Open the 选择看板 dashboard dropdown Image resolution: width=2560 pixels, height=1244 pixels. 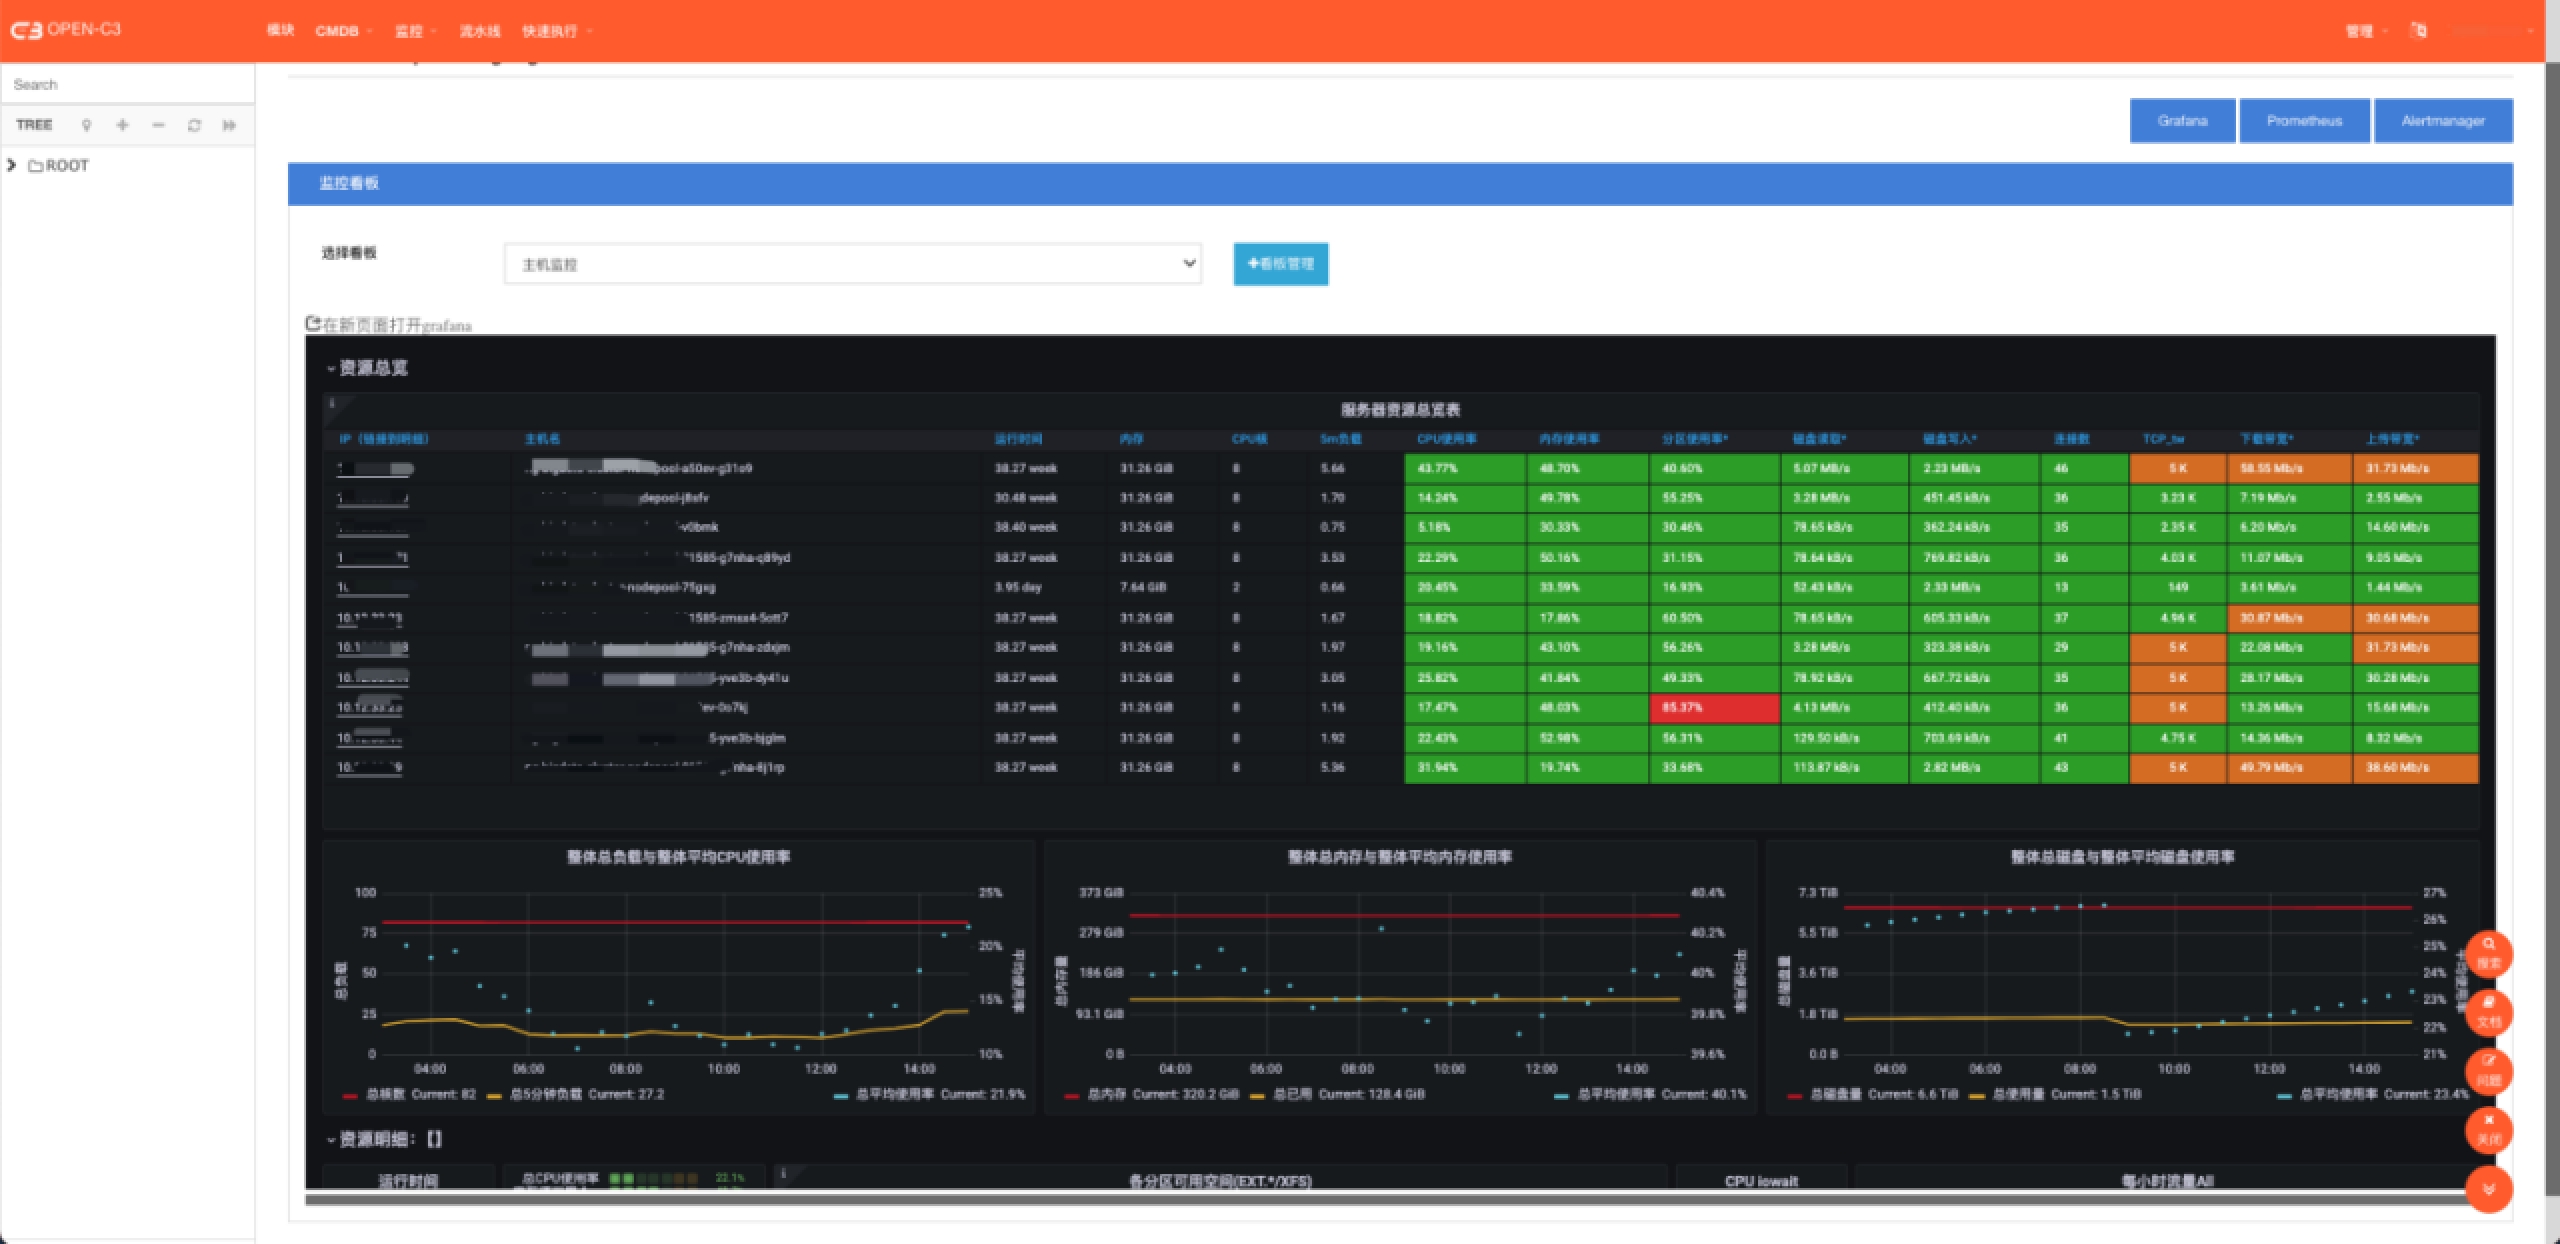(x=852, y=264)
